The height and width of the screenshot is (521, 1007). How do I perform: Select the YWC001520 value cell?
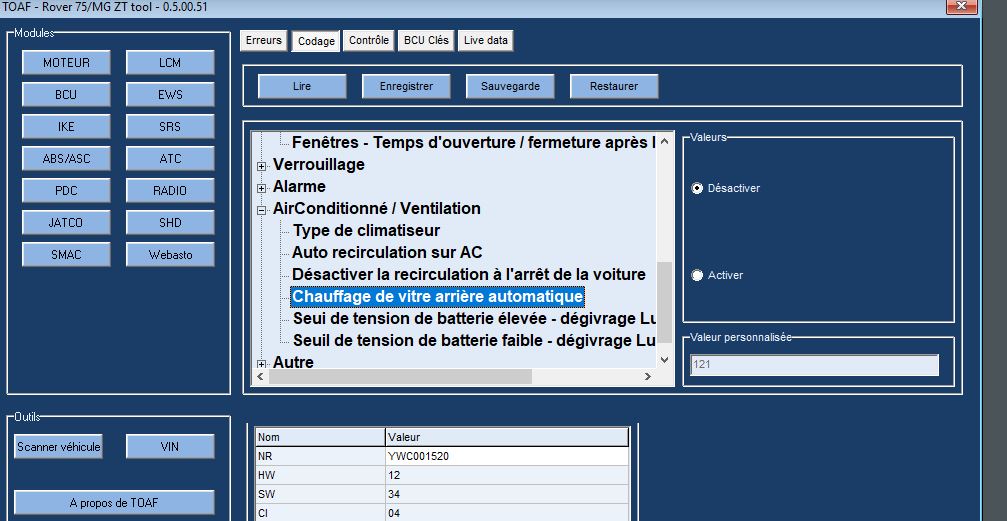tap(507, 457)
